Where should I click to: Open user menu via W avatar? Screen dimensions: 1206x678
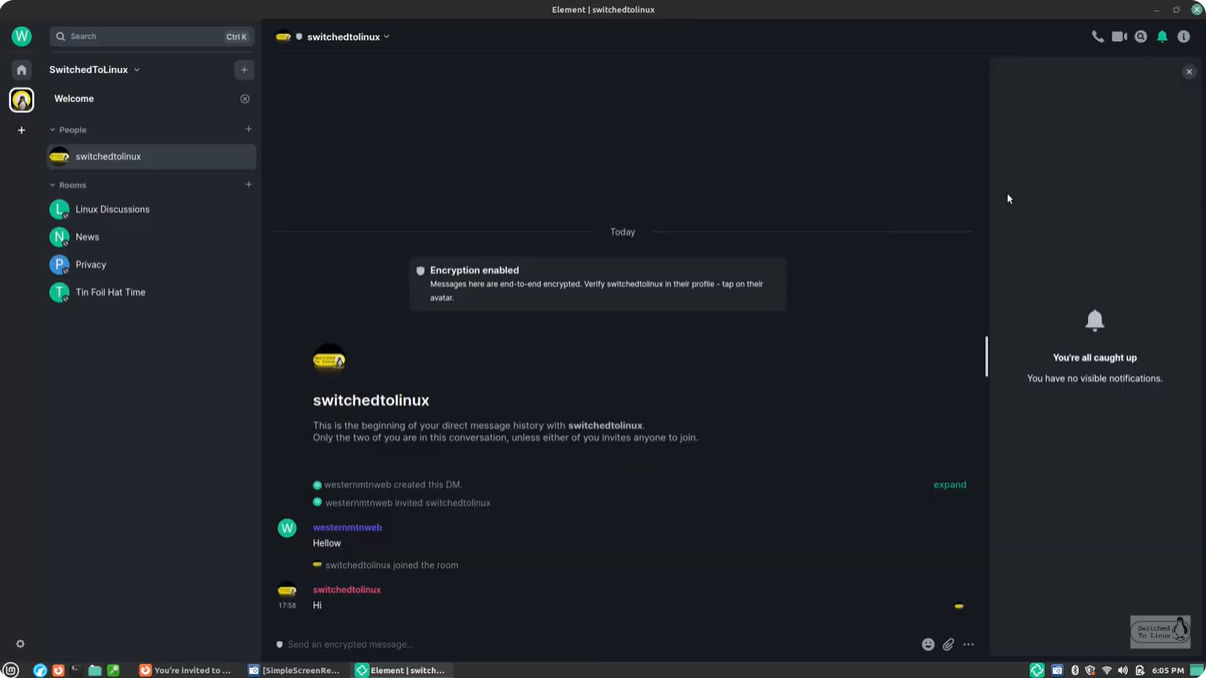pyautogui.click(x=21, y=36)
